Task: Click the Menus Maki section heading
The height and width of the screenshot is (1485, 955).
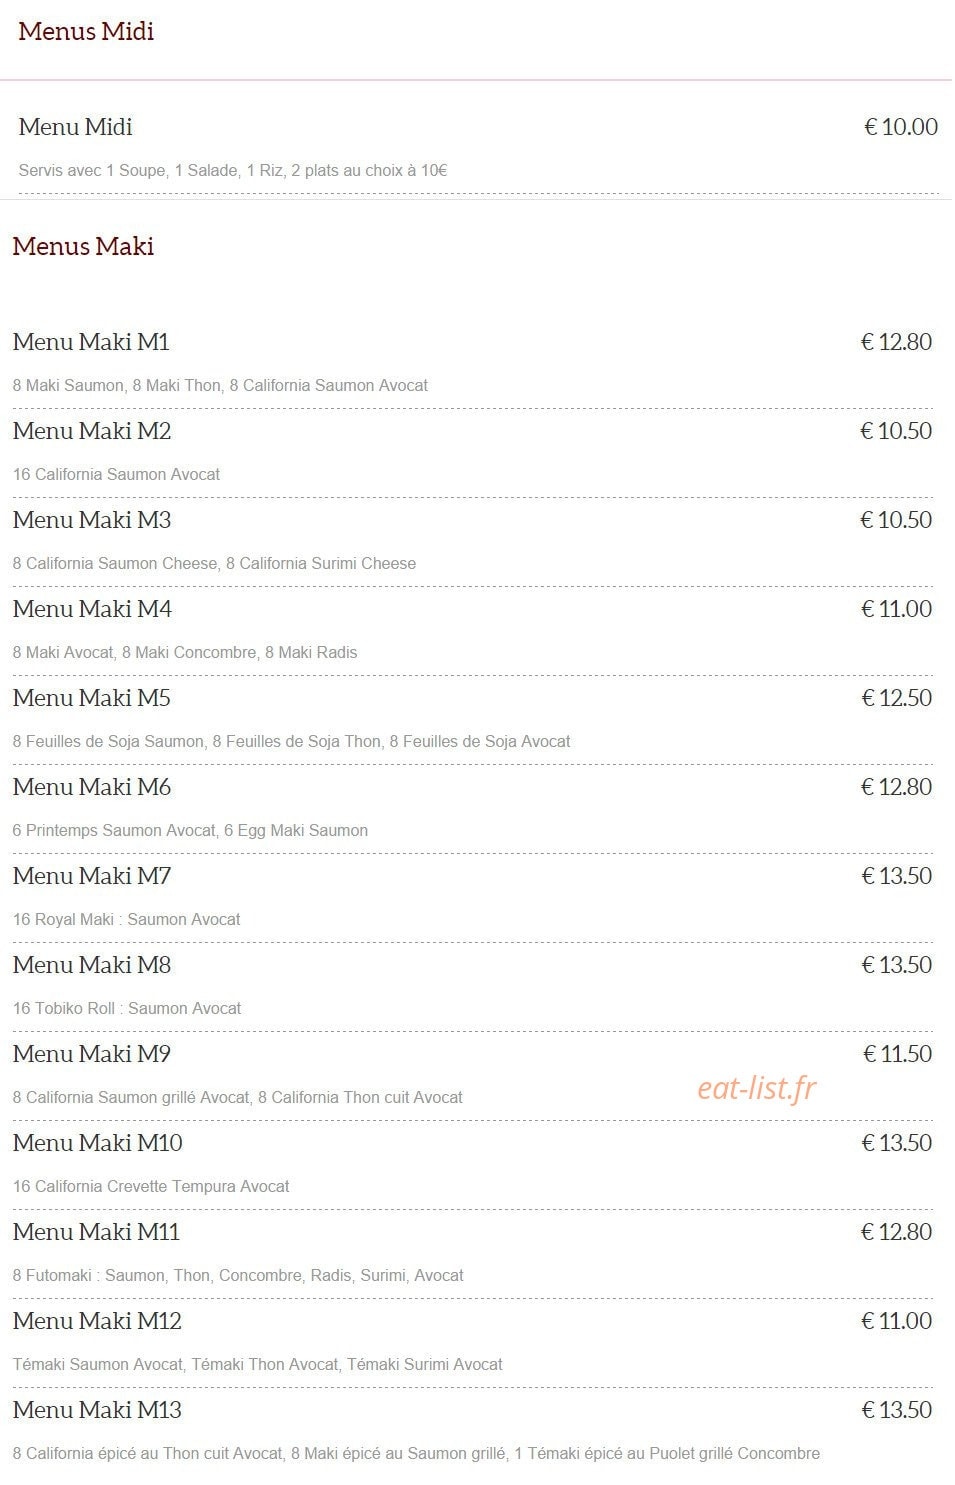Action: (x=83, y=246)
